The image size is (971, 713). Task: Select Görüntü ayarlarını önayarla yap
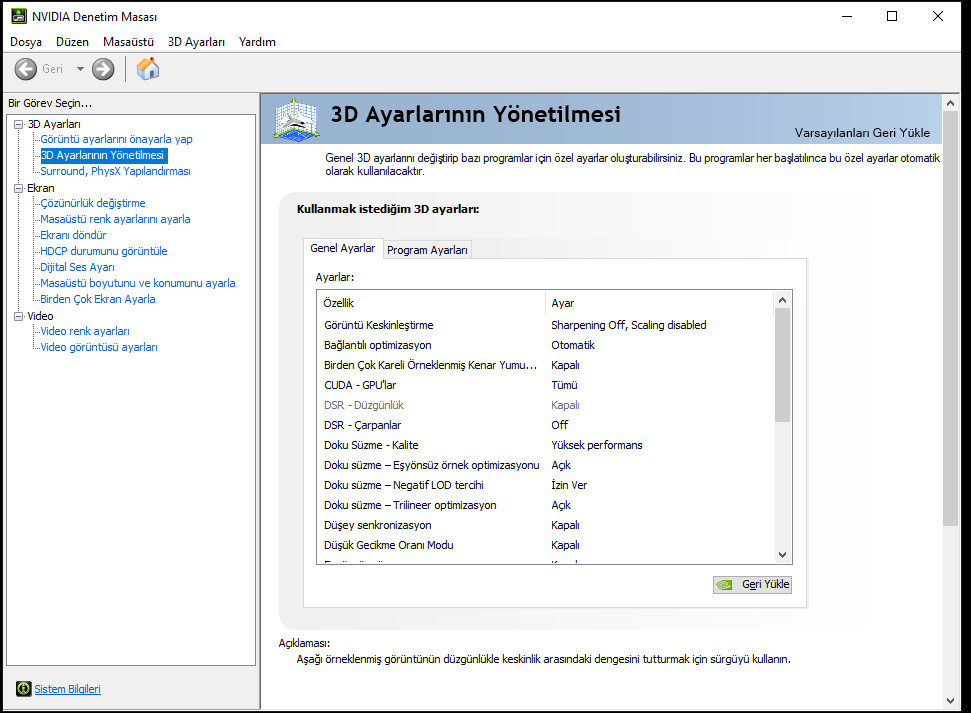[x=116, y=139]
